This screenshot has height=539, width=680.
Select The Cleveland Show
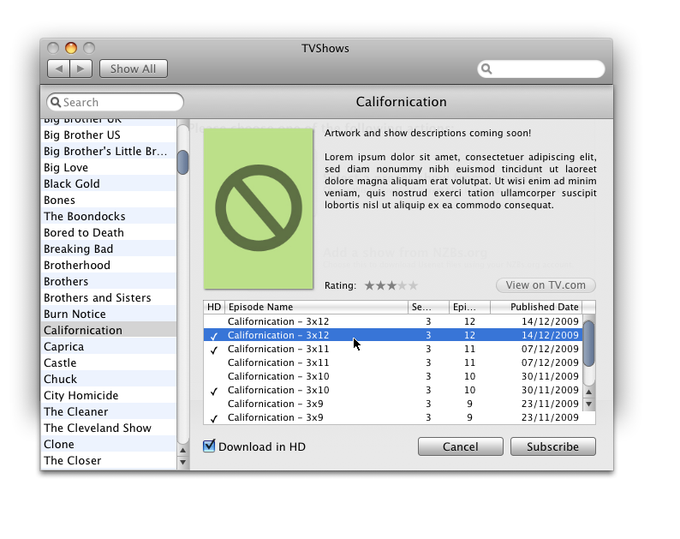[x=109, y=428]
